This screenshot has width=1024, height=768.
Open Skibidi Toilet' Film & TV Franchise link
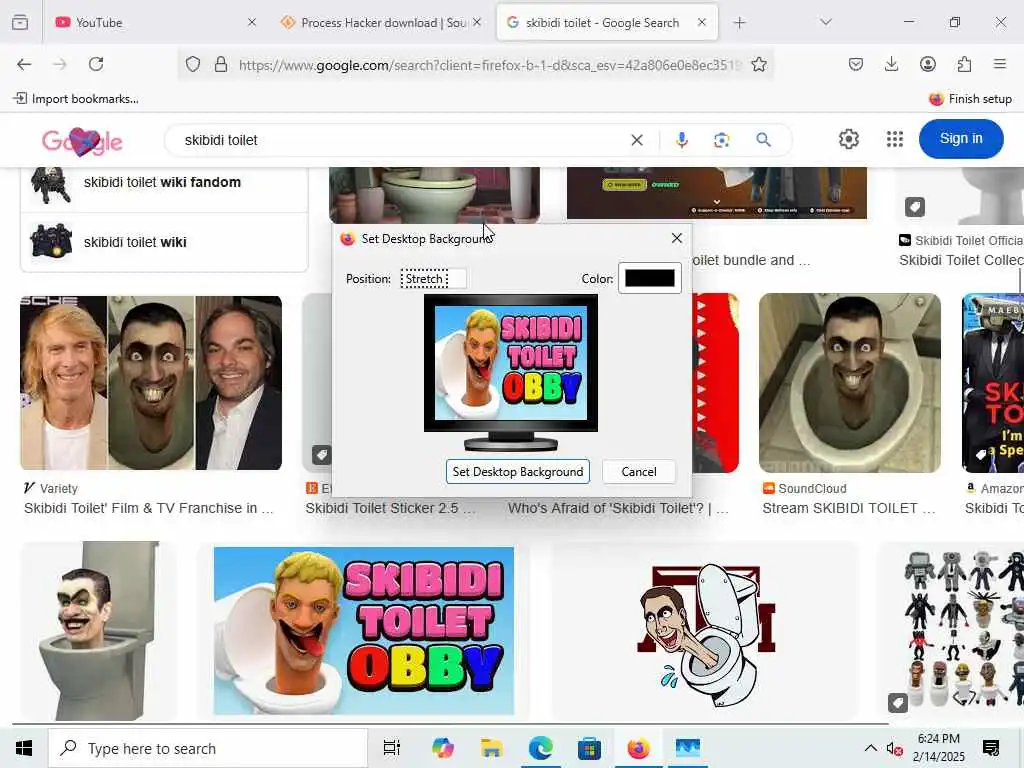pos(148,508)
